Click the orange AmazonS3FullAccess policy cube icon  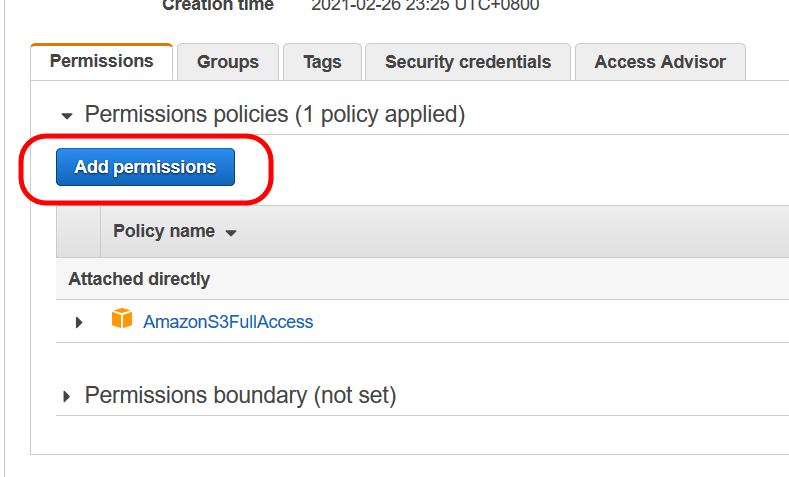click(x=122, y=320)
